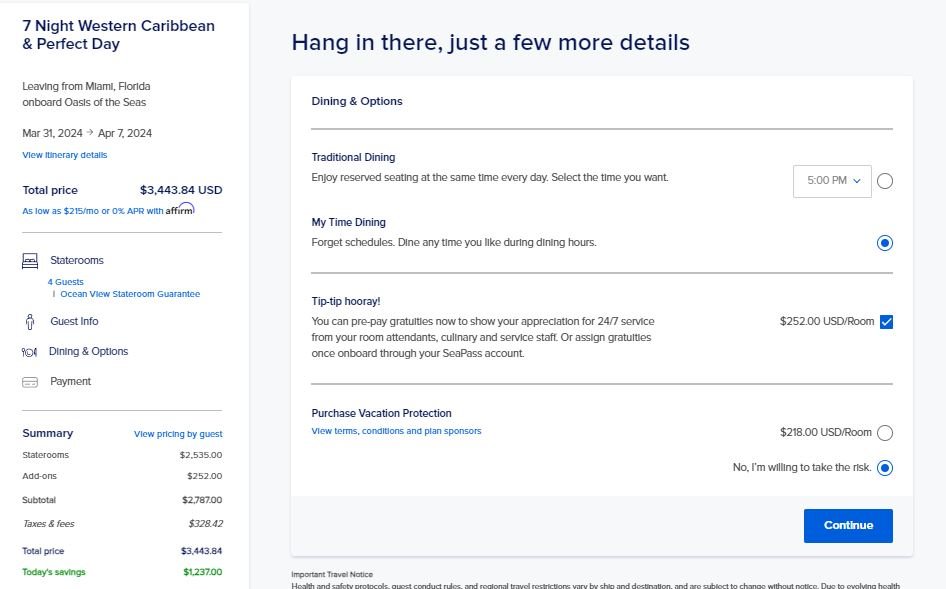
Task: Click the Payment credit card icon
Action: point(30,382)
